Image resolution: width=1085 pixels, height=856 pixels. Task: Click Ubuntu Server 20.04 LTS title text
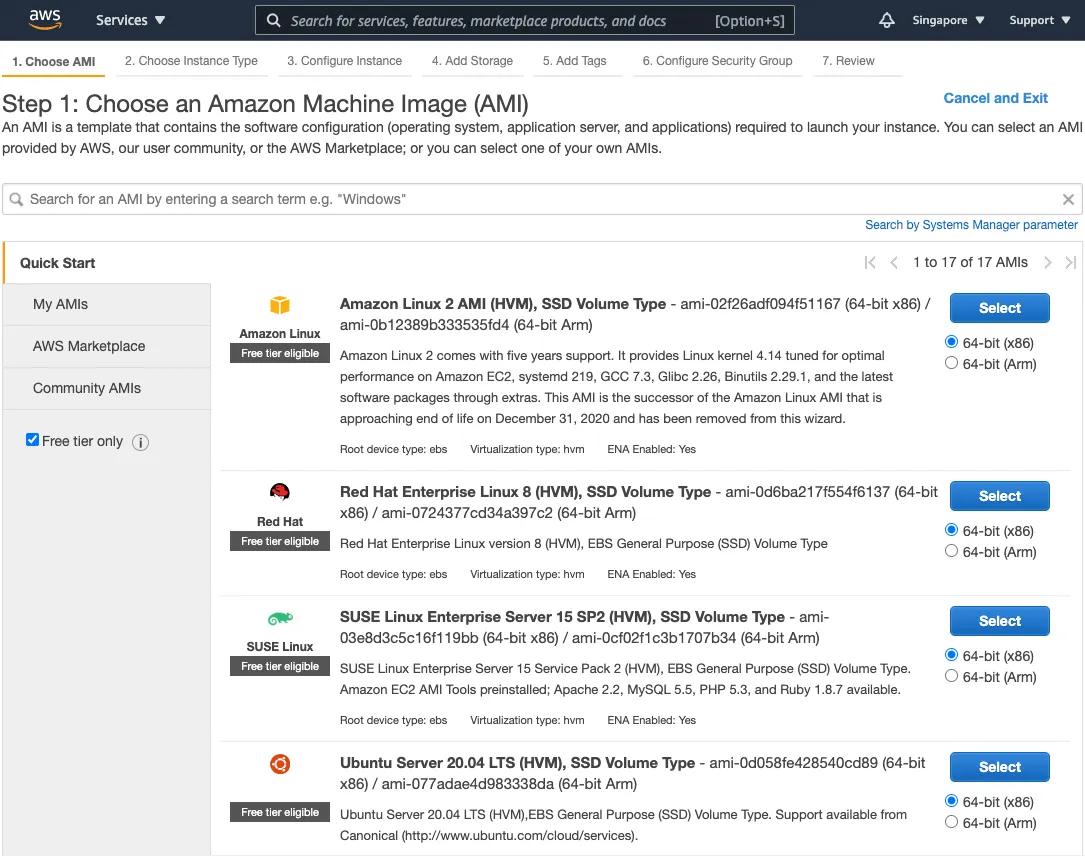tap(517, 763)
